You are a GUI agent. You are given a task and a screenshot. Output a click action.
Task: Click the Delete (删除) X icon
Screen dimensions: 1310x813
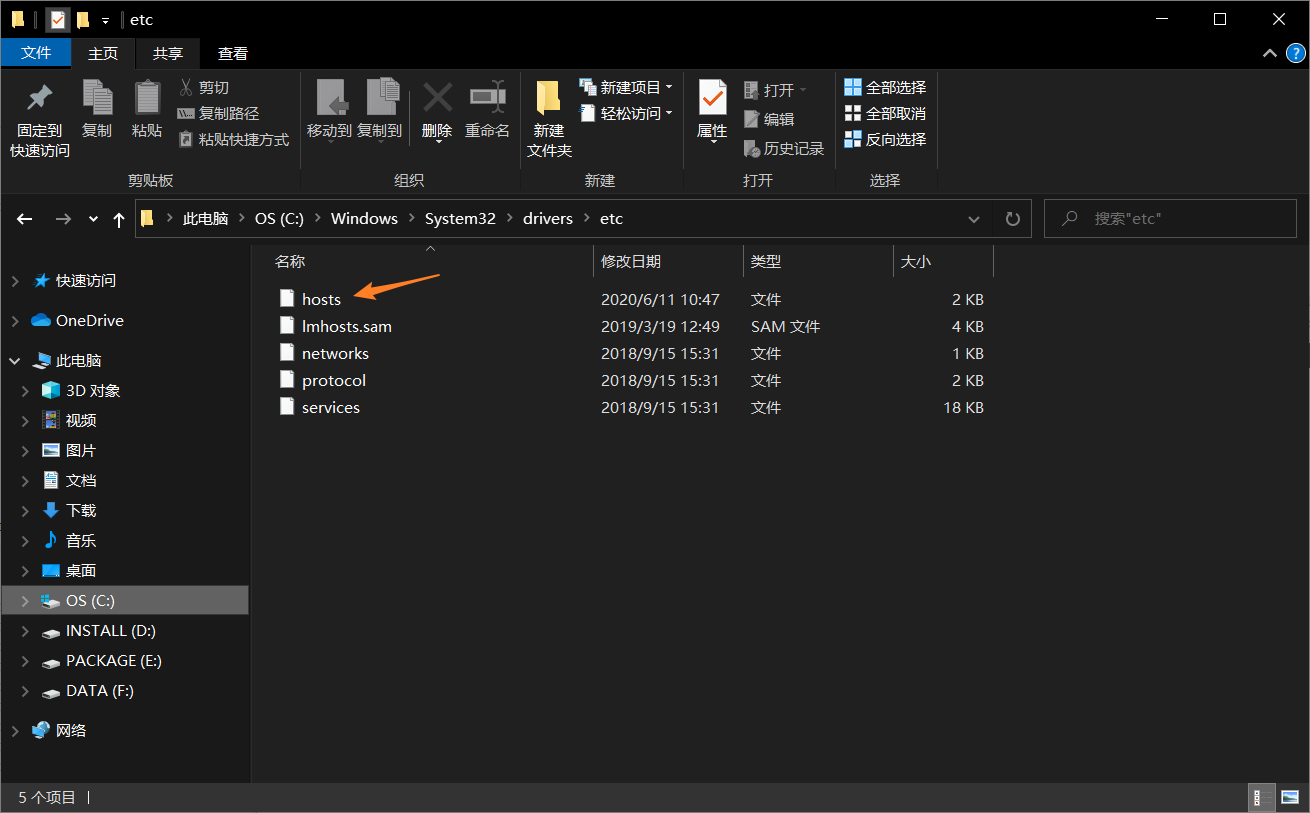click(x=437, y=97)
